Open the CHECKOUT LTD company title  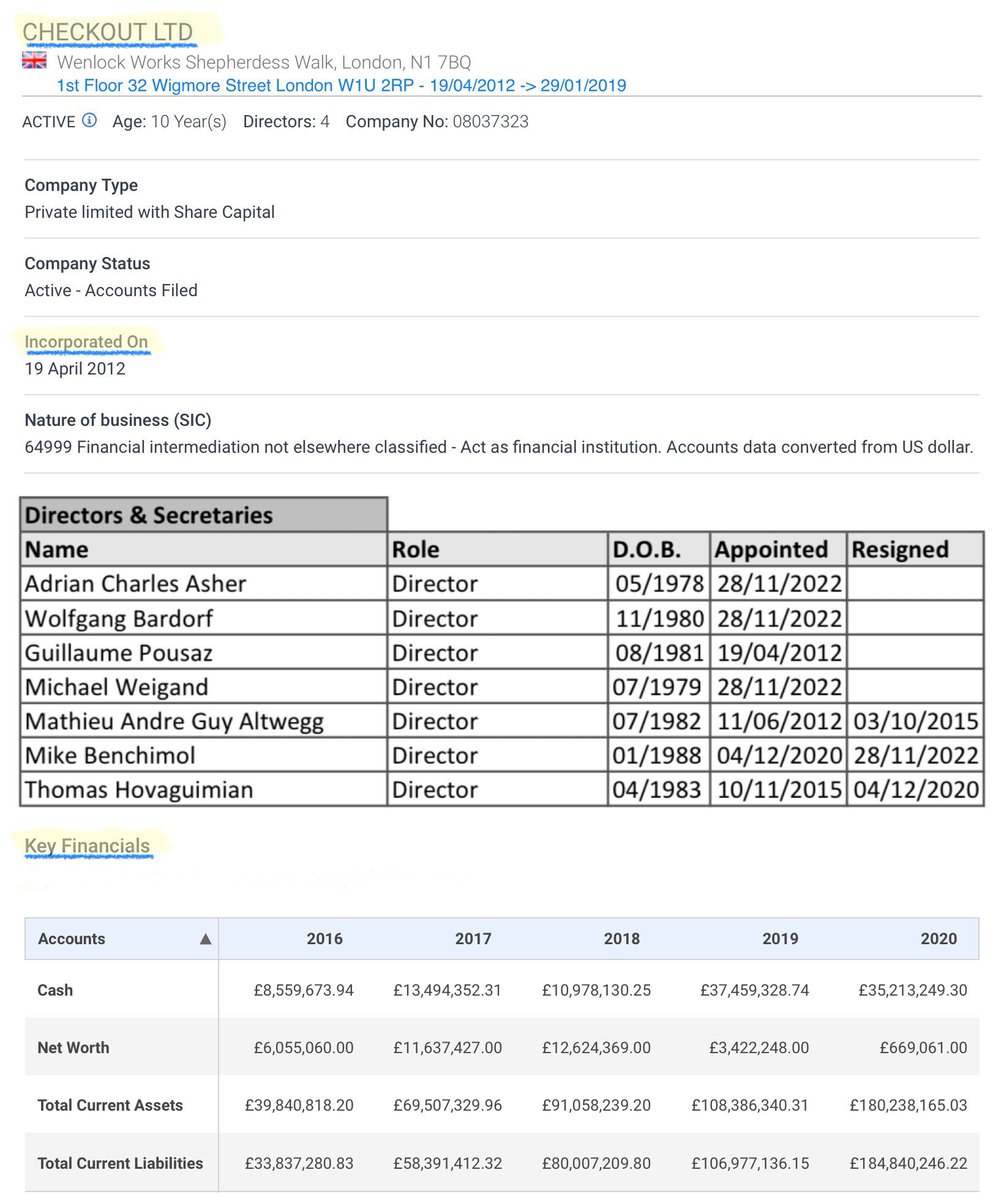[x=108, y=32]
